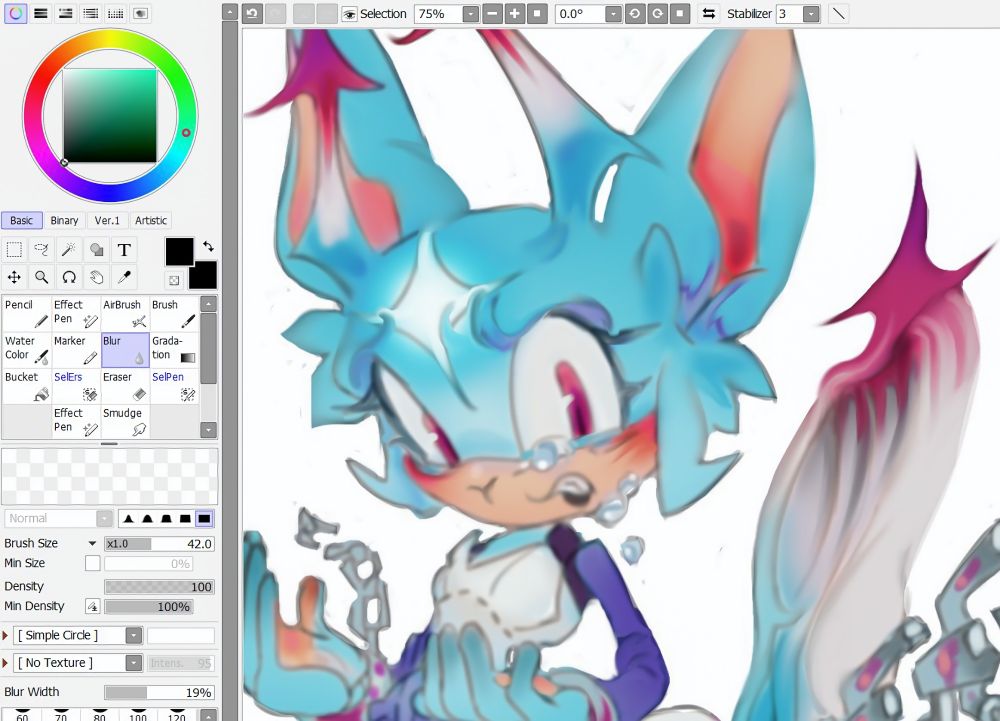Choose the Water Color tool

pyautogui.click(x=26, y=349)
